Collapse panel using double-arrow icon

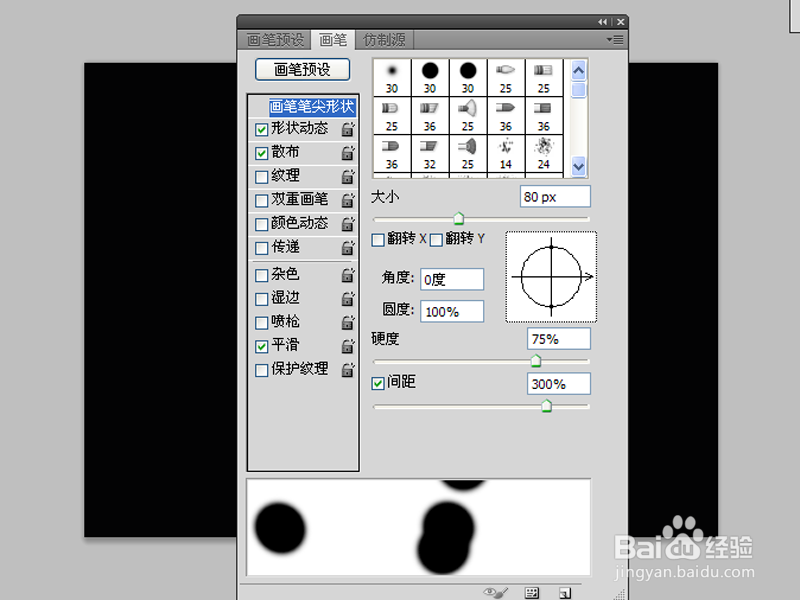click(x=603, y=22)
